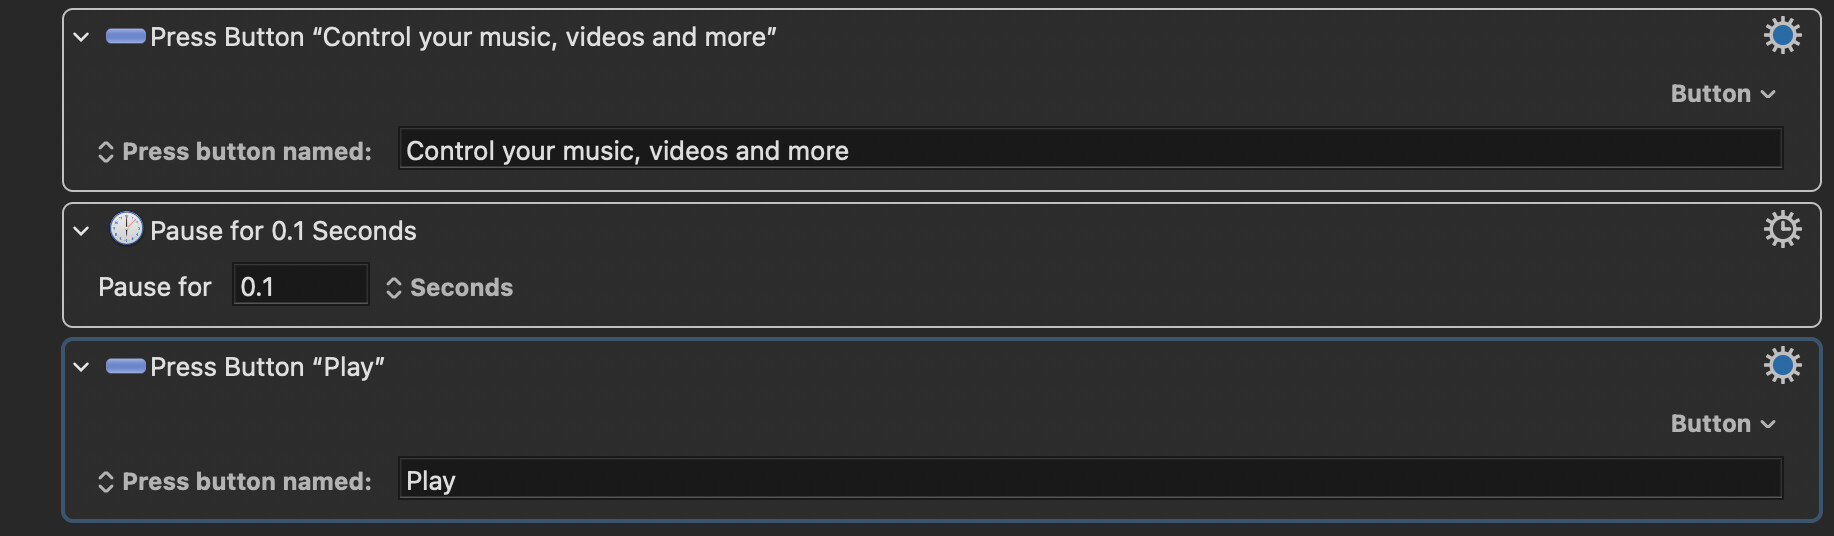Open the gear menu for the Pause action
Screen dimensions: 1834x536
tap(1782, 230)
